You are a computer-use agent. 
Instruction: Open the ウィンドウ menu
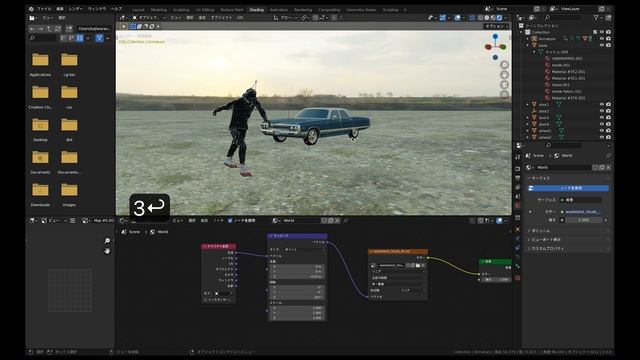pyautogui.click(x=97, y=9)
